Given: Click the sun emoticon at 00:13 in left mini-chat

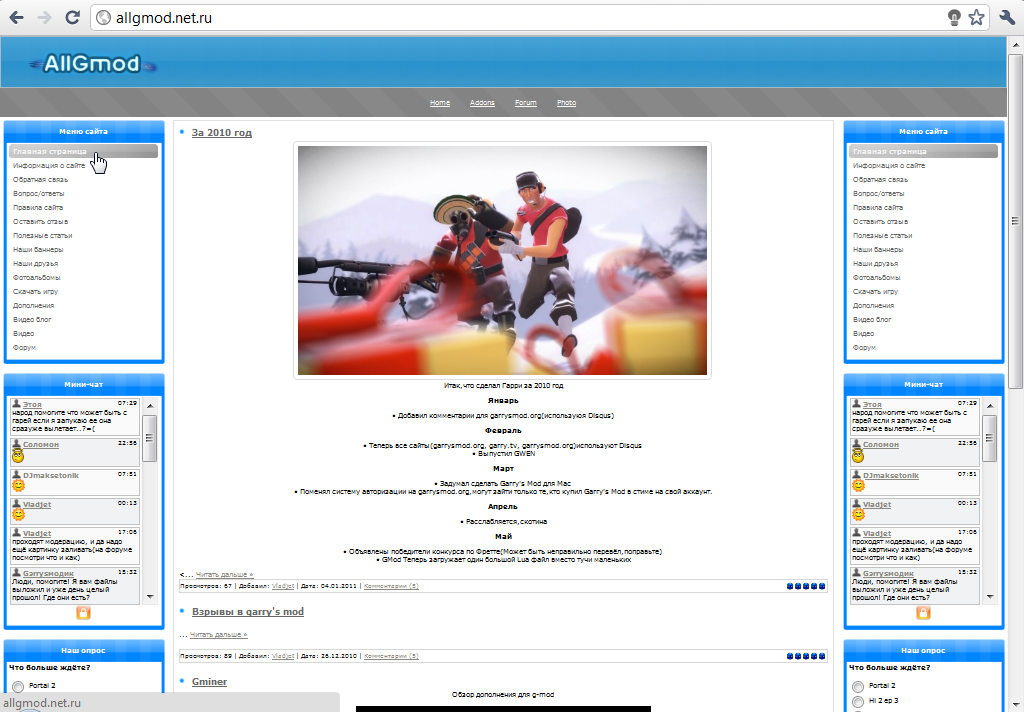Looking at the screenshot, I should coord(18,514).
